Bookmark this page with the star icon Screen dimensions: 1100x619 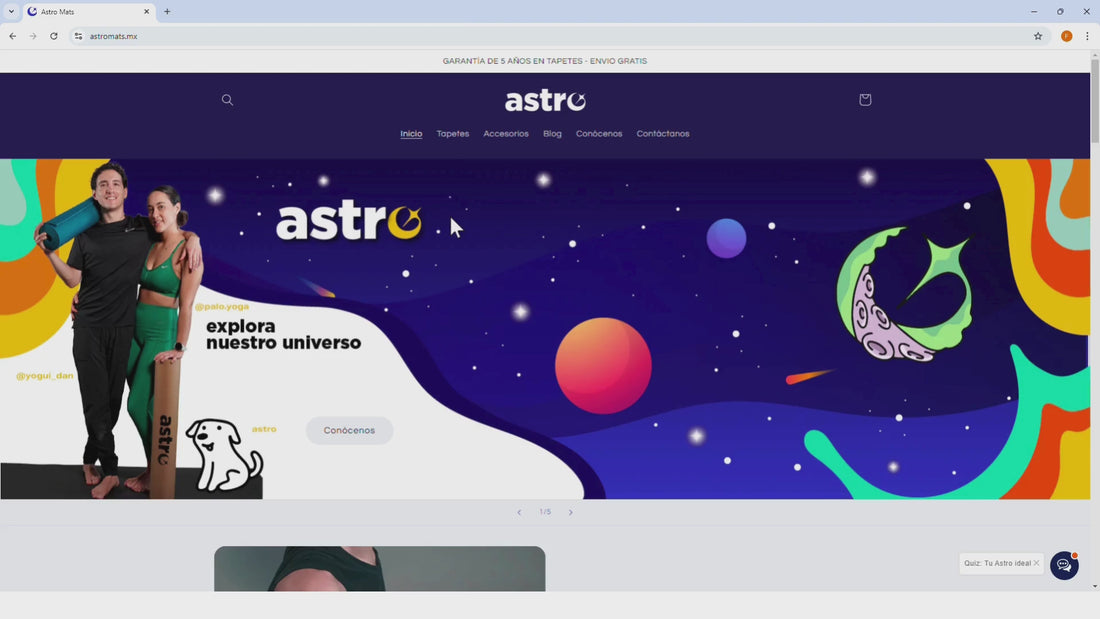(1038, 36)
